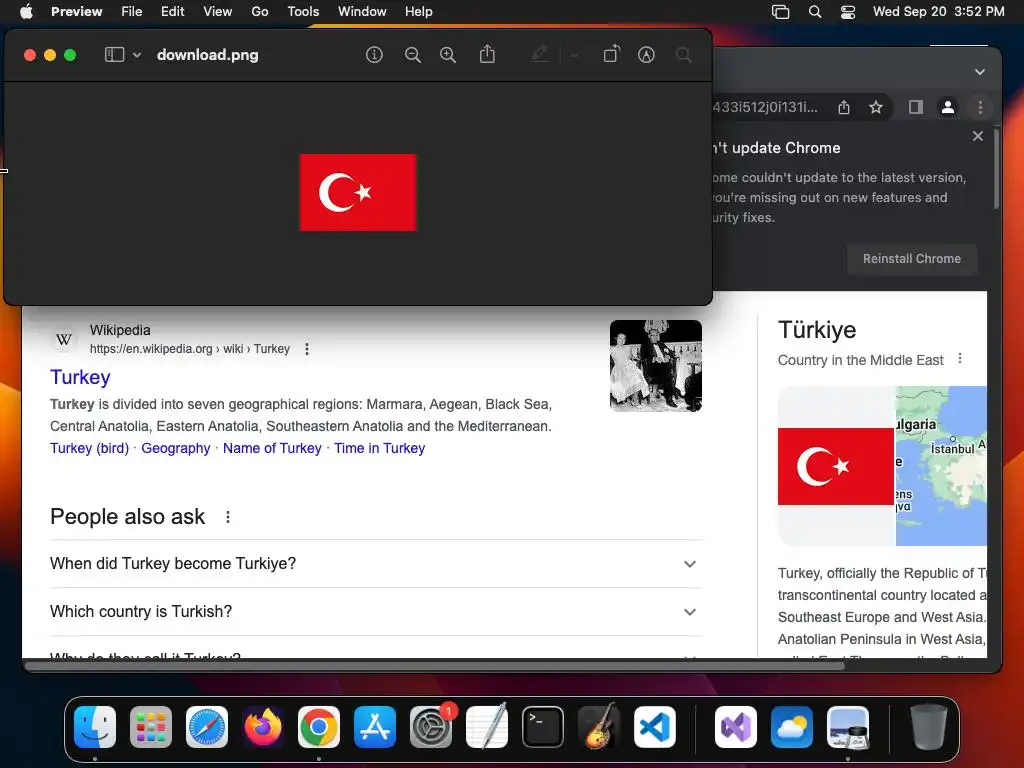Open the Help menu

pos(419,11)
